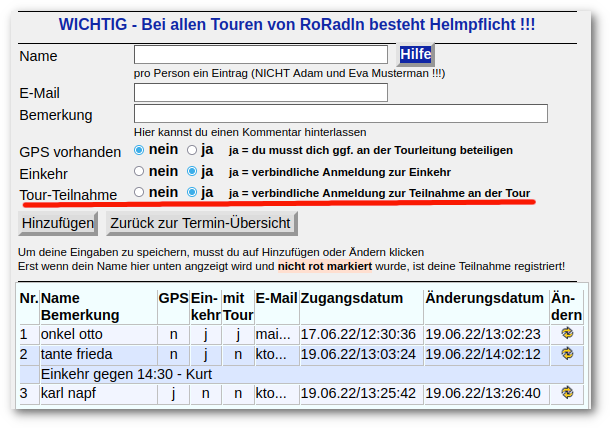Click the 'E-Mail' column header

click(277, 298)
